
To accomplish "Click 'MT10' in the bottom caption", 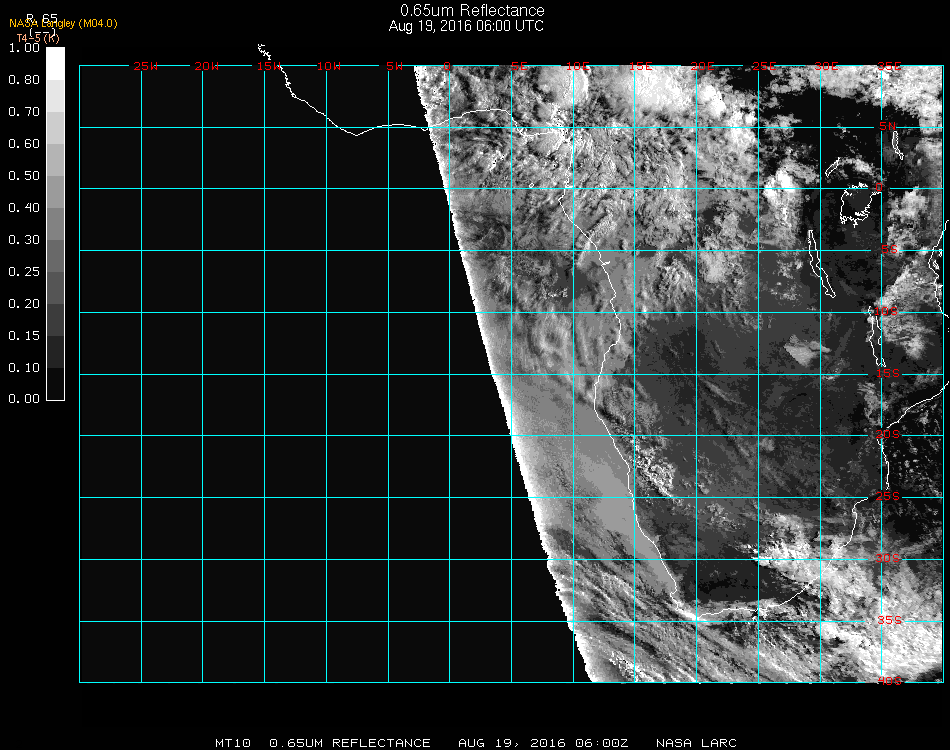I will tap(233, 743).
